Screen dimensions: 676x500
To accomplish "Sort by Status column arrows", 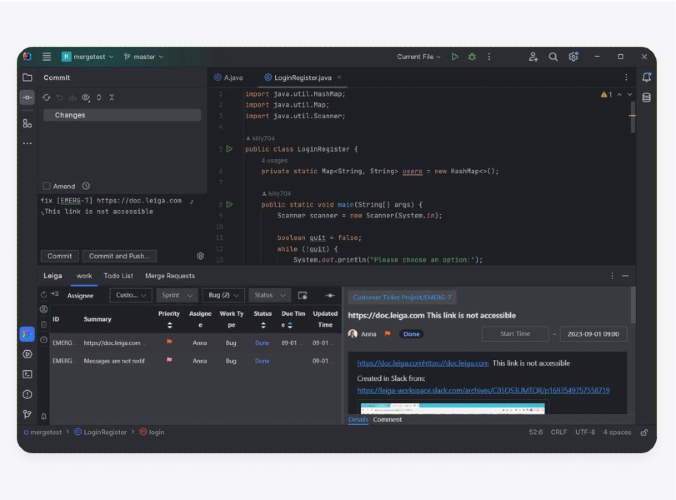I will point(263,325).
